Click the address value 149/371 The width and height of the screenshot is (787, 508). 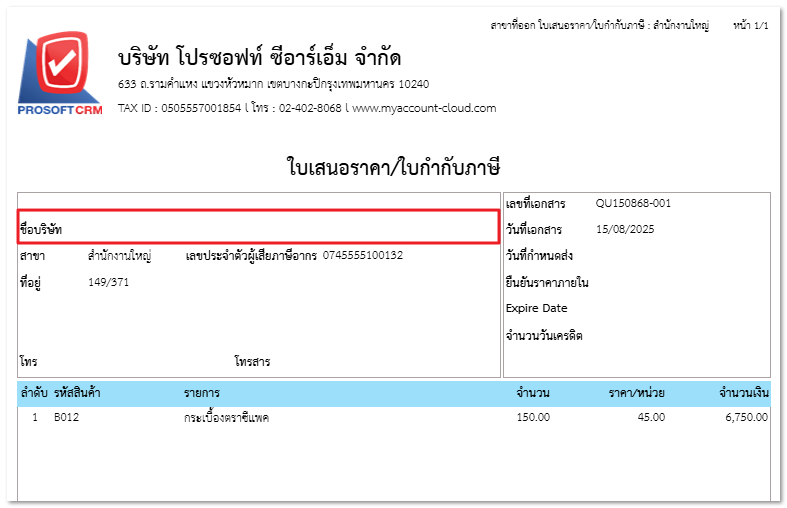(x=108, y=282)
